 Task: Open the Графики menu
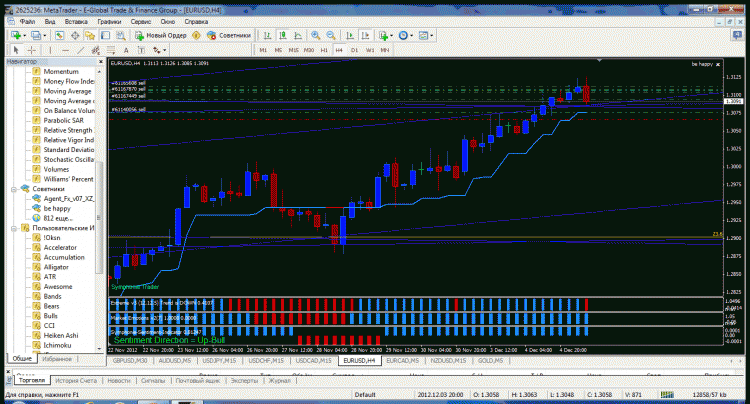tap(109, 22)
